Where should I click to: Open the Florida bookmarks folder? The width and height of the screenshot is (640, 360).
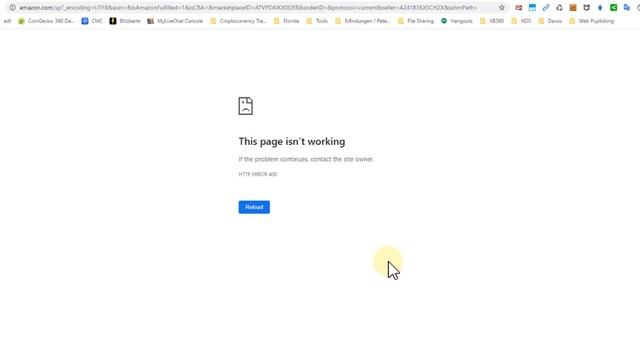pyautogui.click(x=286, y=21)
